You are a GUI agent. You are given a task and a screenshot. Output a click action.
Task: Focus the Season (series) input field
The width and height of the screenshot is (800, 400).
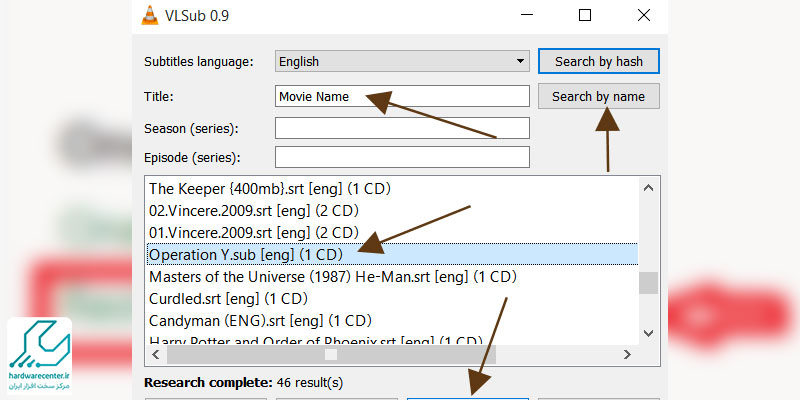click(x=402, y=128)
